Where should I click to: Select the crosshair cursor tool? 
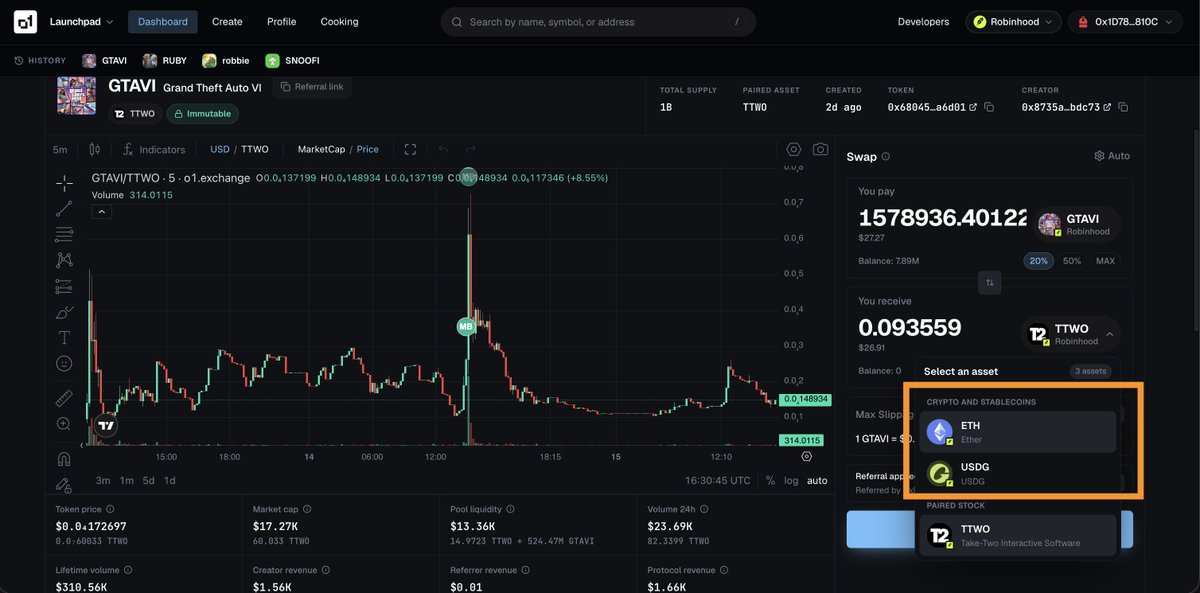[x=64, y=182]
